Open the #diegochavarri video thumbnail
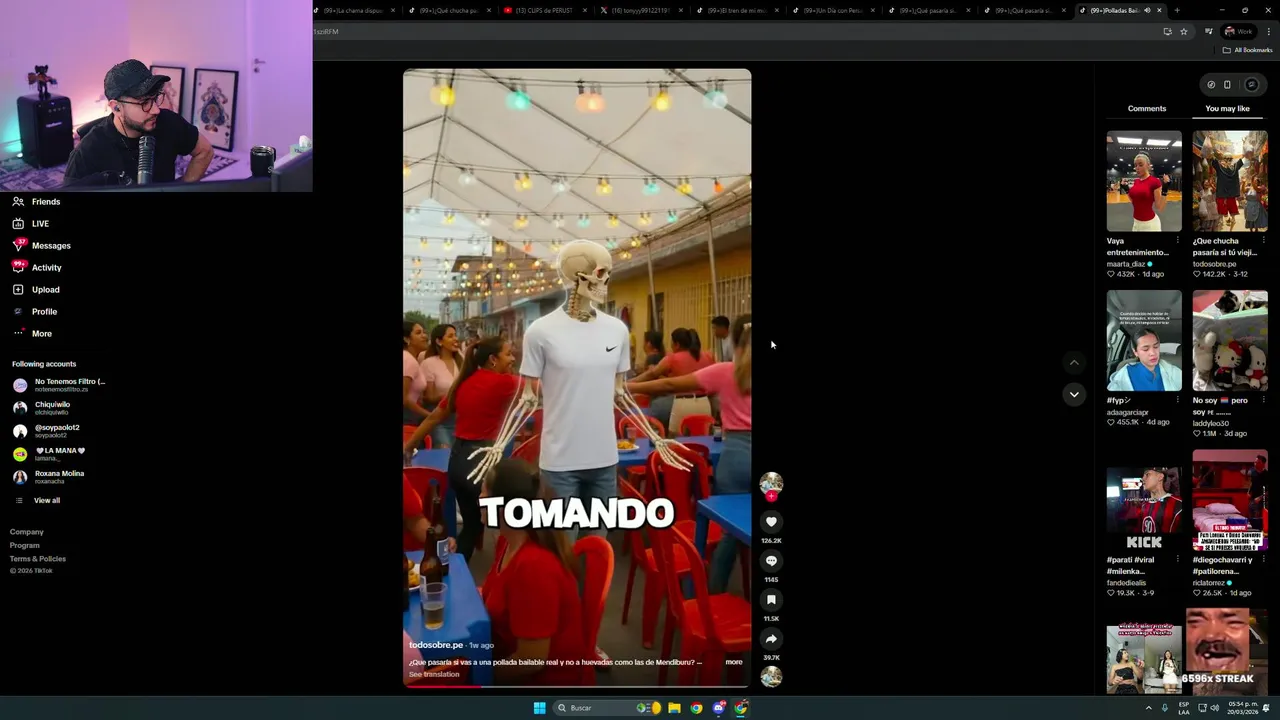Image resolution: width=1280 pixels, height=720 pixels. click(x=1230, y=501)
